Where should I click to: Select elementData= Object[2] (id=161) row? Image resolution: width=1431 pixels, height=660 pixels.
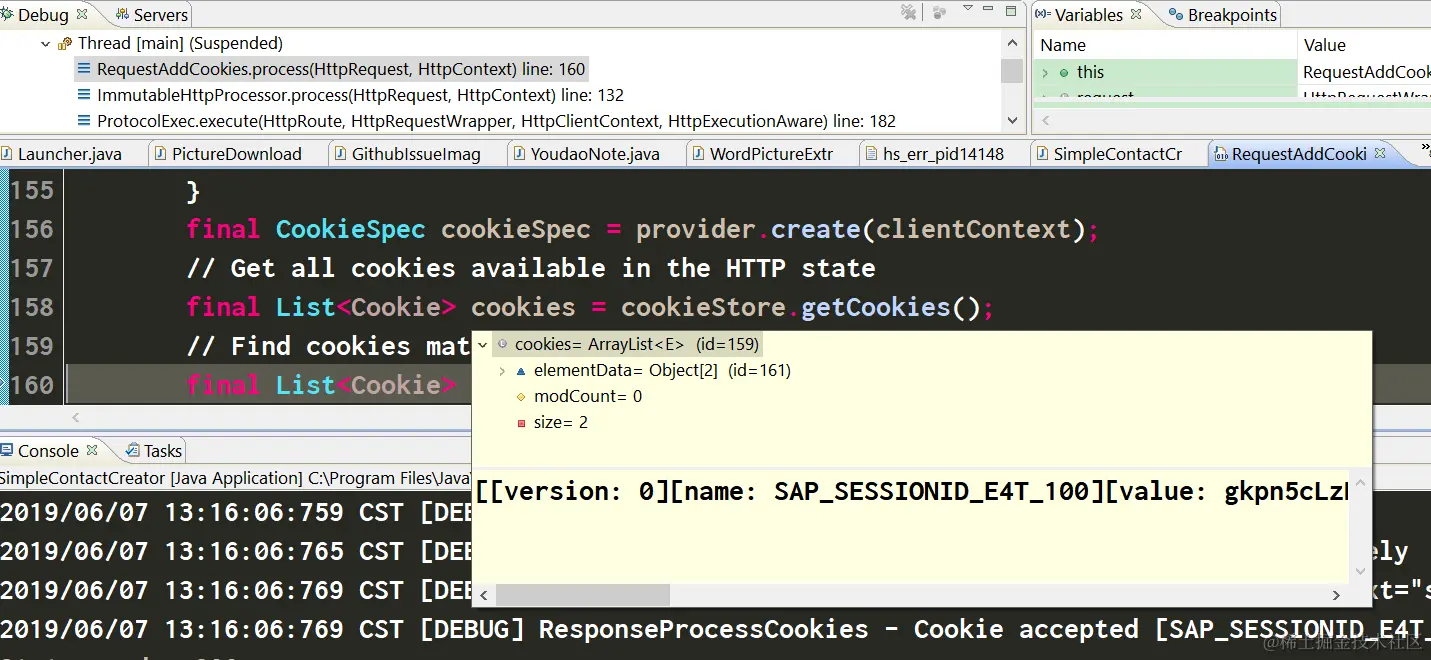point(662,370)
